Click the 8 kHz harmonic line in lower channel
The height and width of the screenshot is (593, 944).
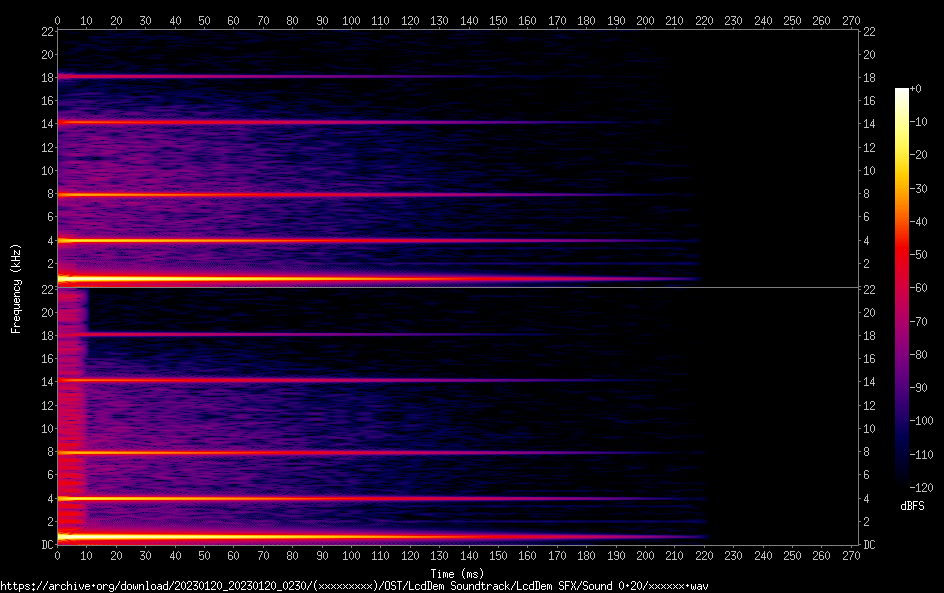pyautogui.click(x=300, y=453)
